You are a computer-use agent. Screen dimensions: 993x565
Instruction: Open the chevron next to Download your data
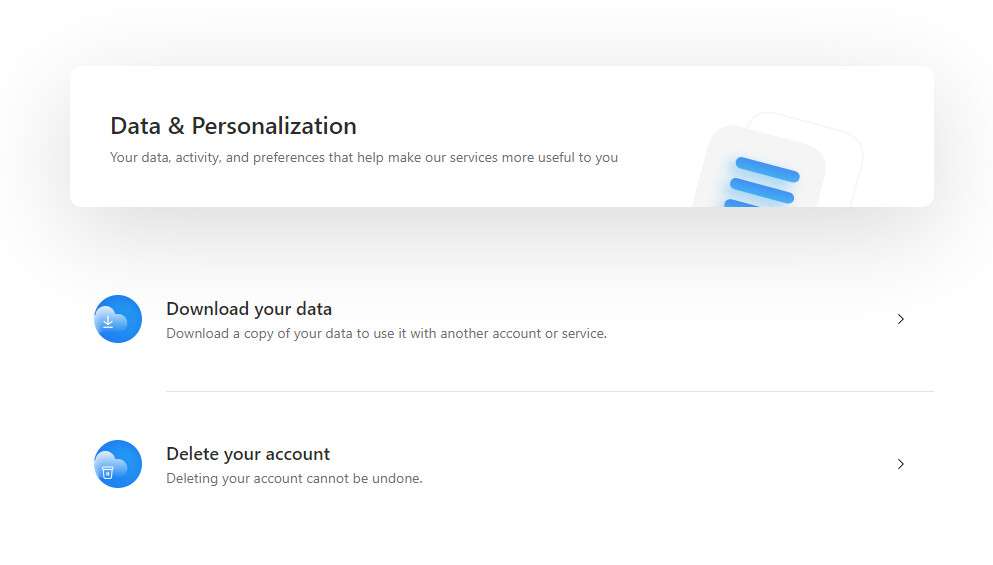point(901,319)
